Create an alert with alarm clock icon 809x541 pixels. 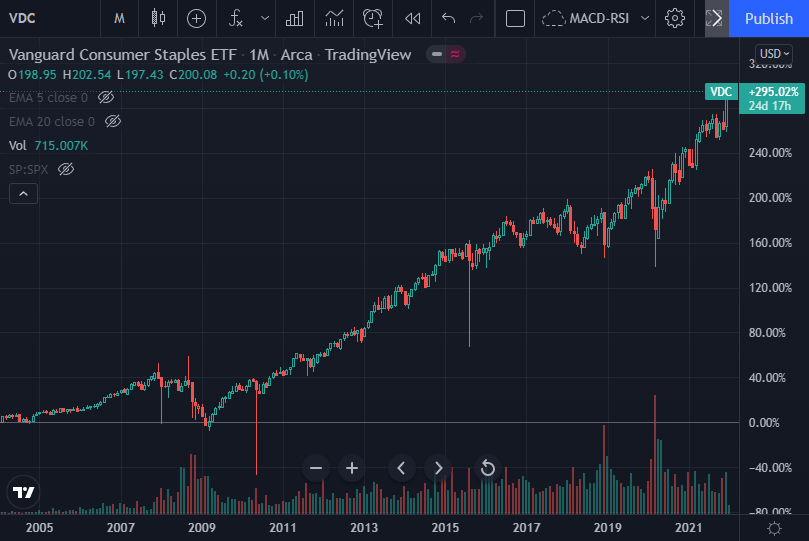point(373,19)
